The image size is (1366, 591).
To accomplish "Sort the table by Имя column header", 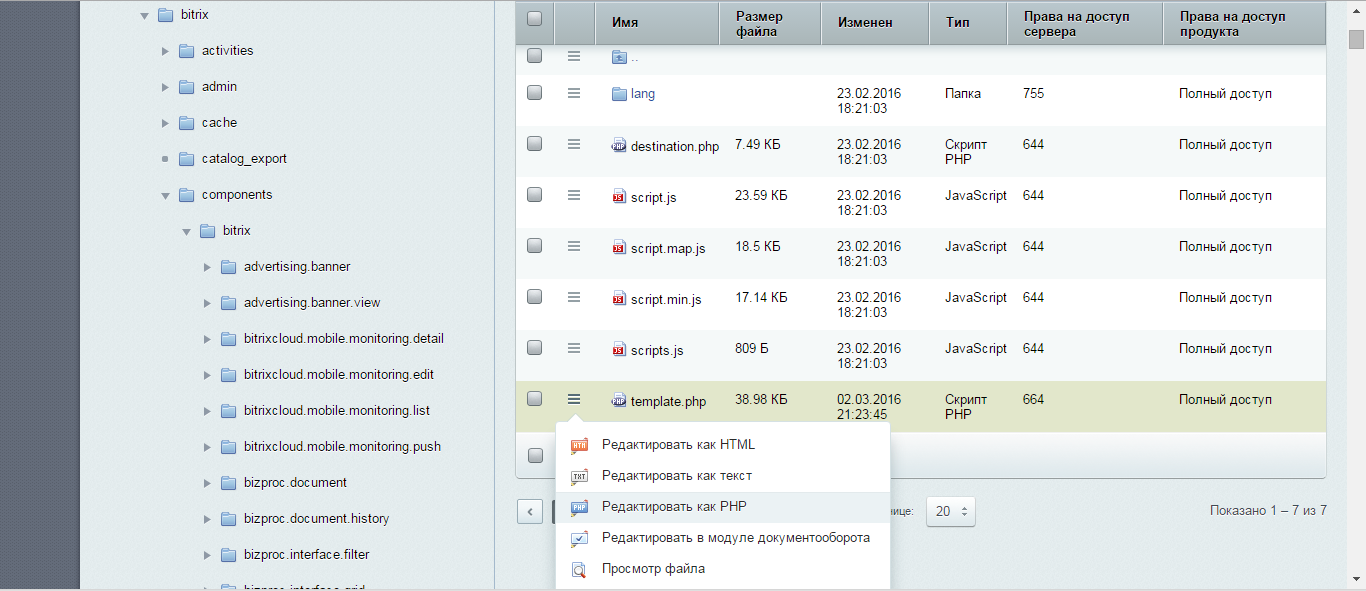I will [657, 22].
